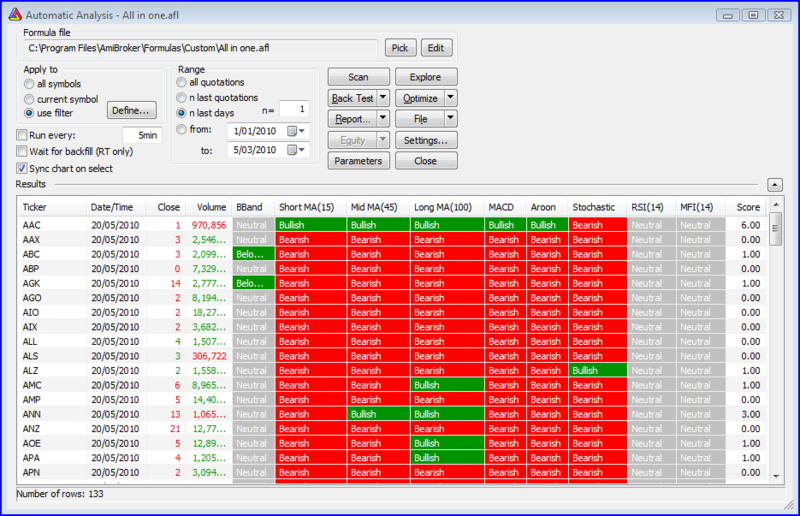This screenshot has height=516, width=800.
Task: Click the Back Test button
Action: 353,98
